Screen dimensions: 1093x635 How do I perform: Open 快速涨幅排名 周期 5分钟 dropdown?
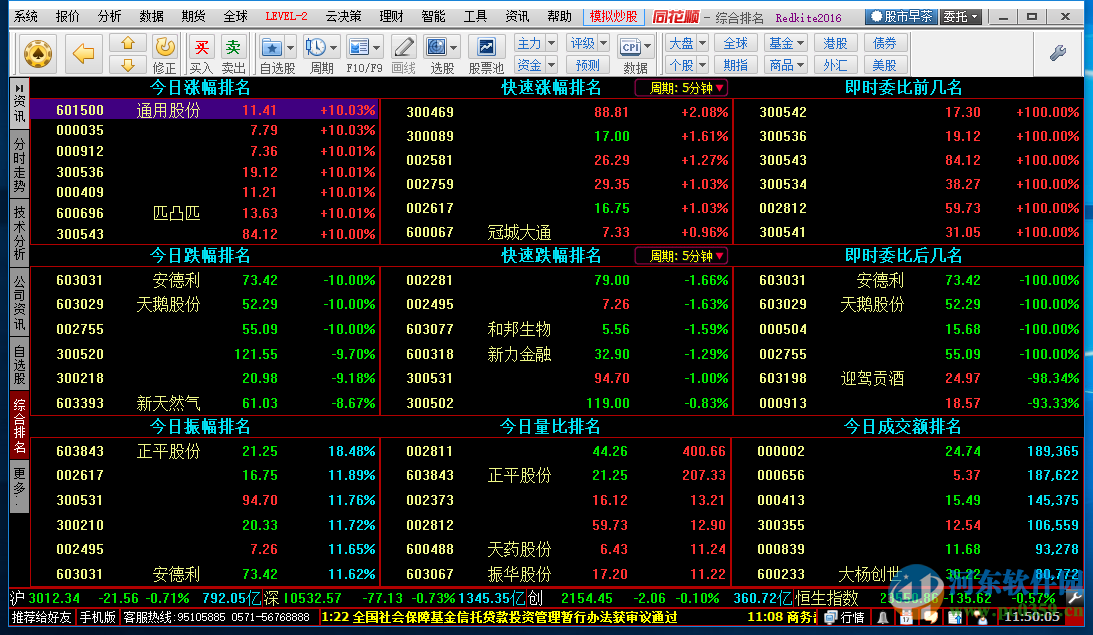tap(681, 88)
